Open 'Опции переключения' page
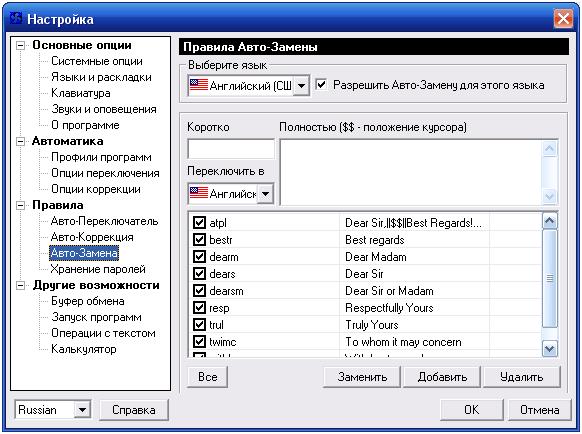Viewport: 582px width, 434px height. pyautogui.click(x=105, y=173)
